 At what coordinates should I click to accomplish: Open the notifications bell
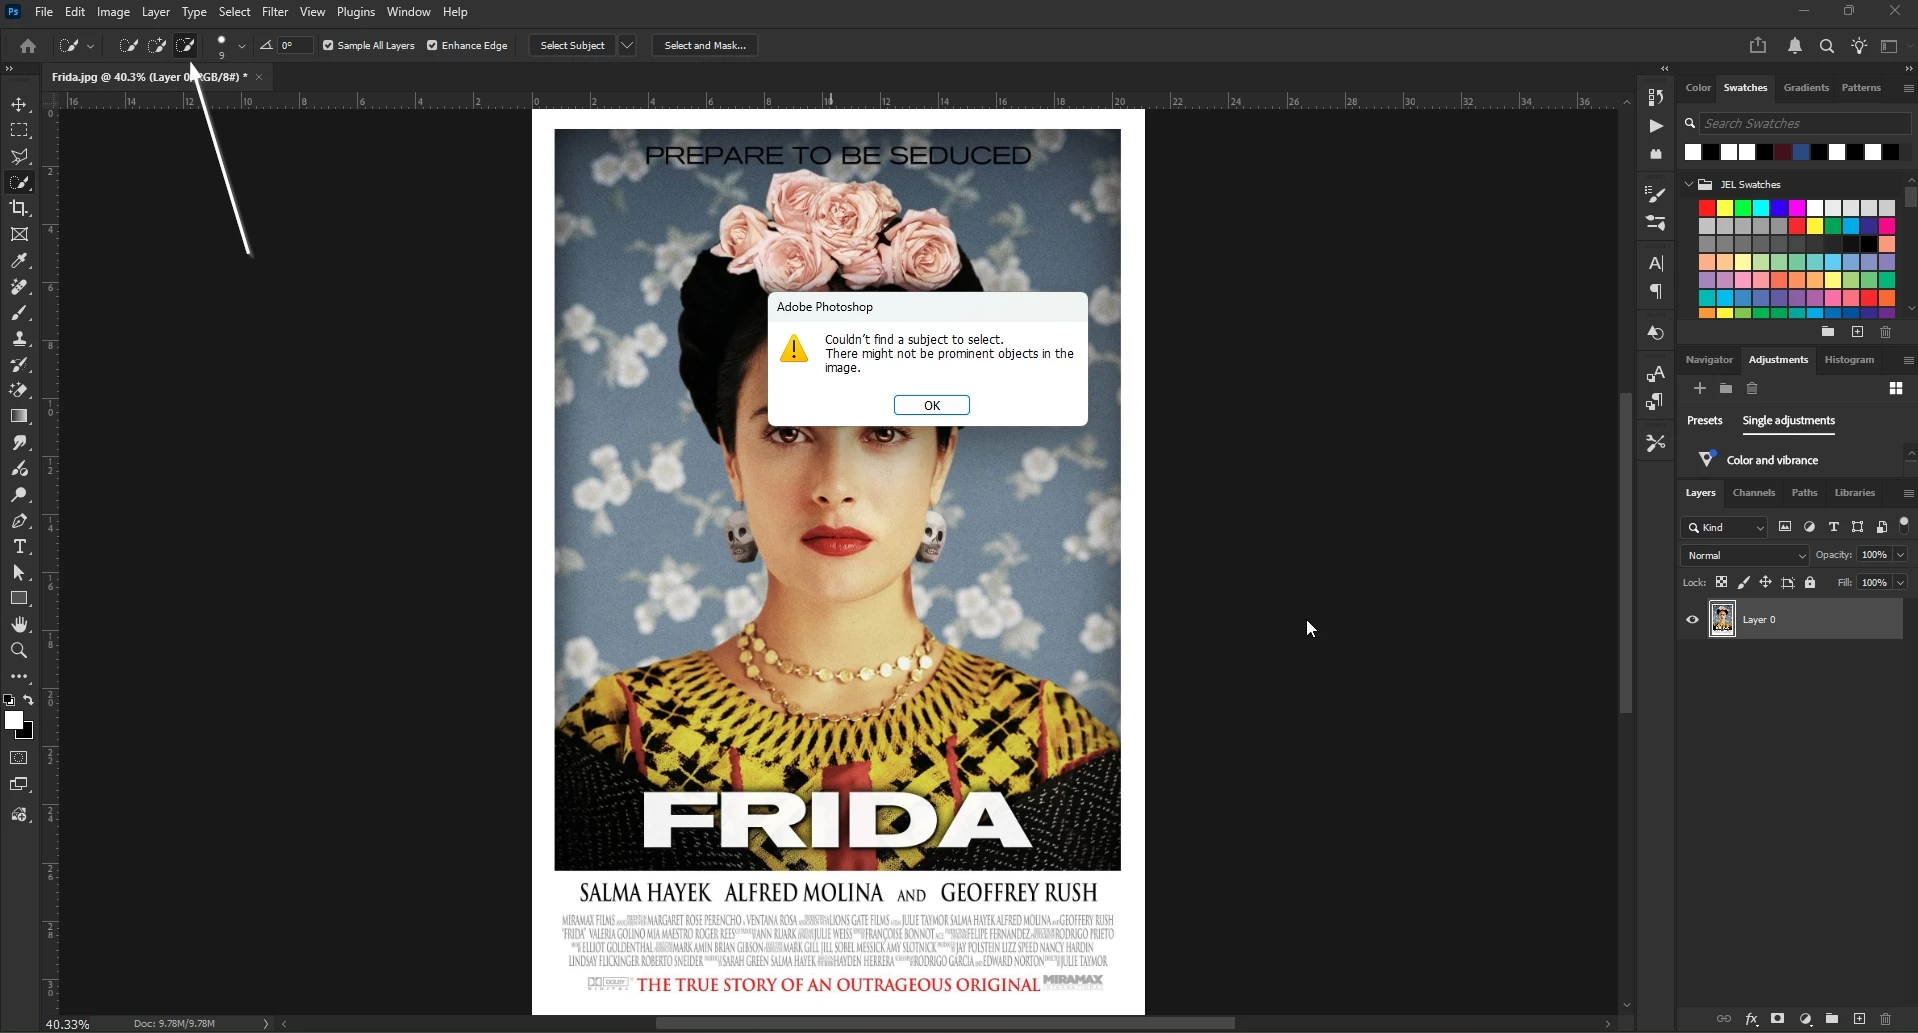click(x=1795, y=46)
